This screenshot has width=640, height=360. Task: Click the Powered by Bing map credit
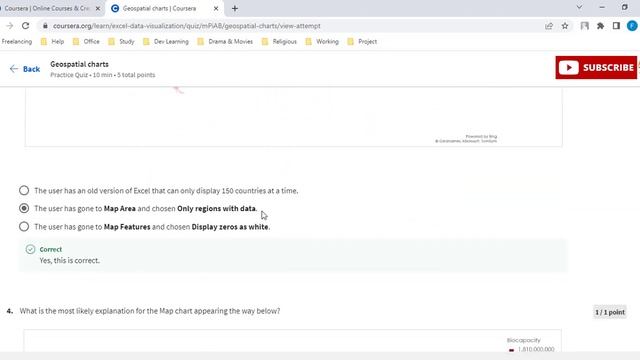(x=481, y=136)
